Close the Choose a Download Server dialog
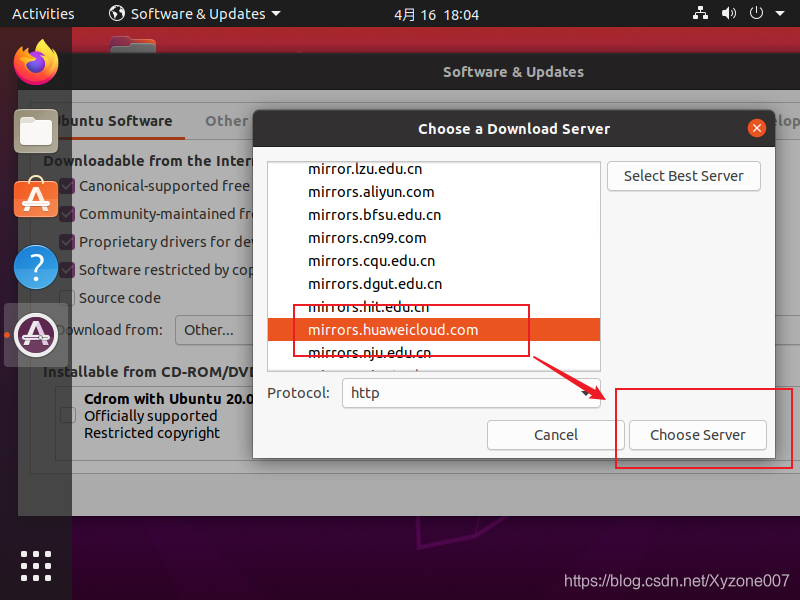The image size is (800, 600). (757, 128)
